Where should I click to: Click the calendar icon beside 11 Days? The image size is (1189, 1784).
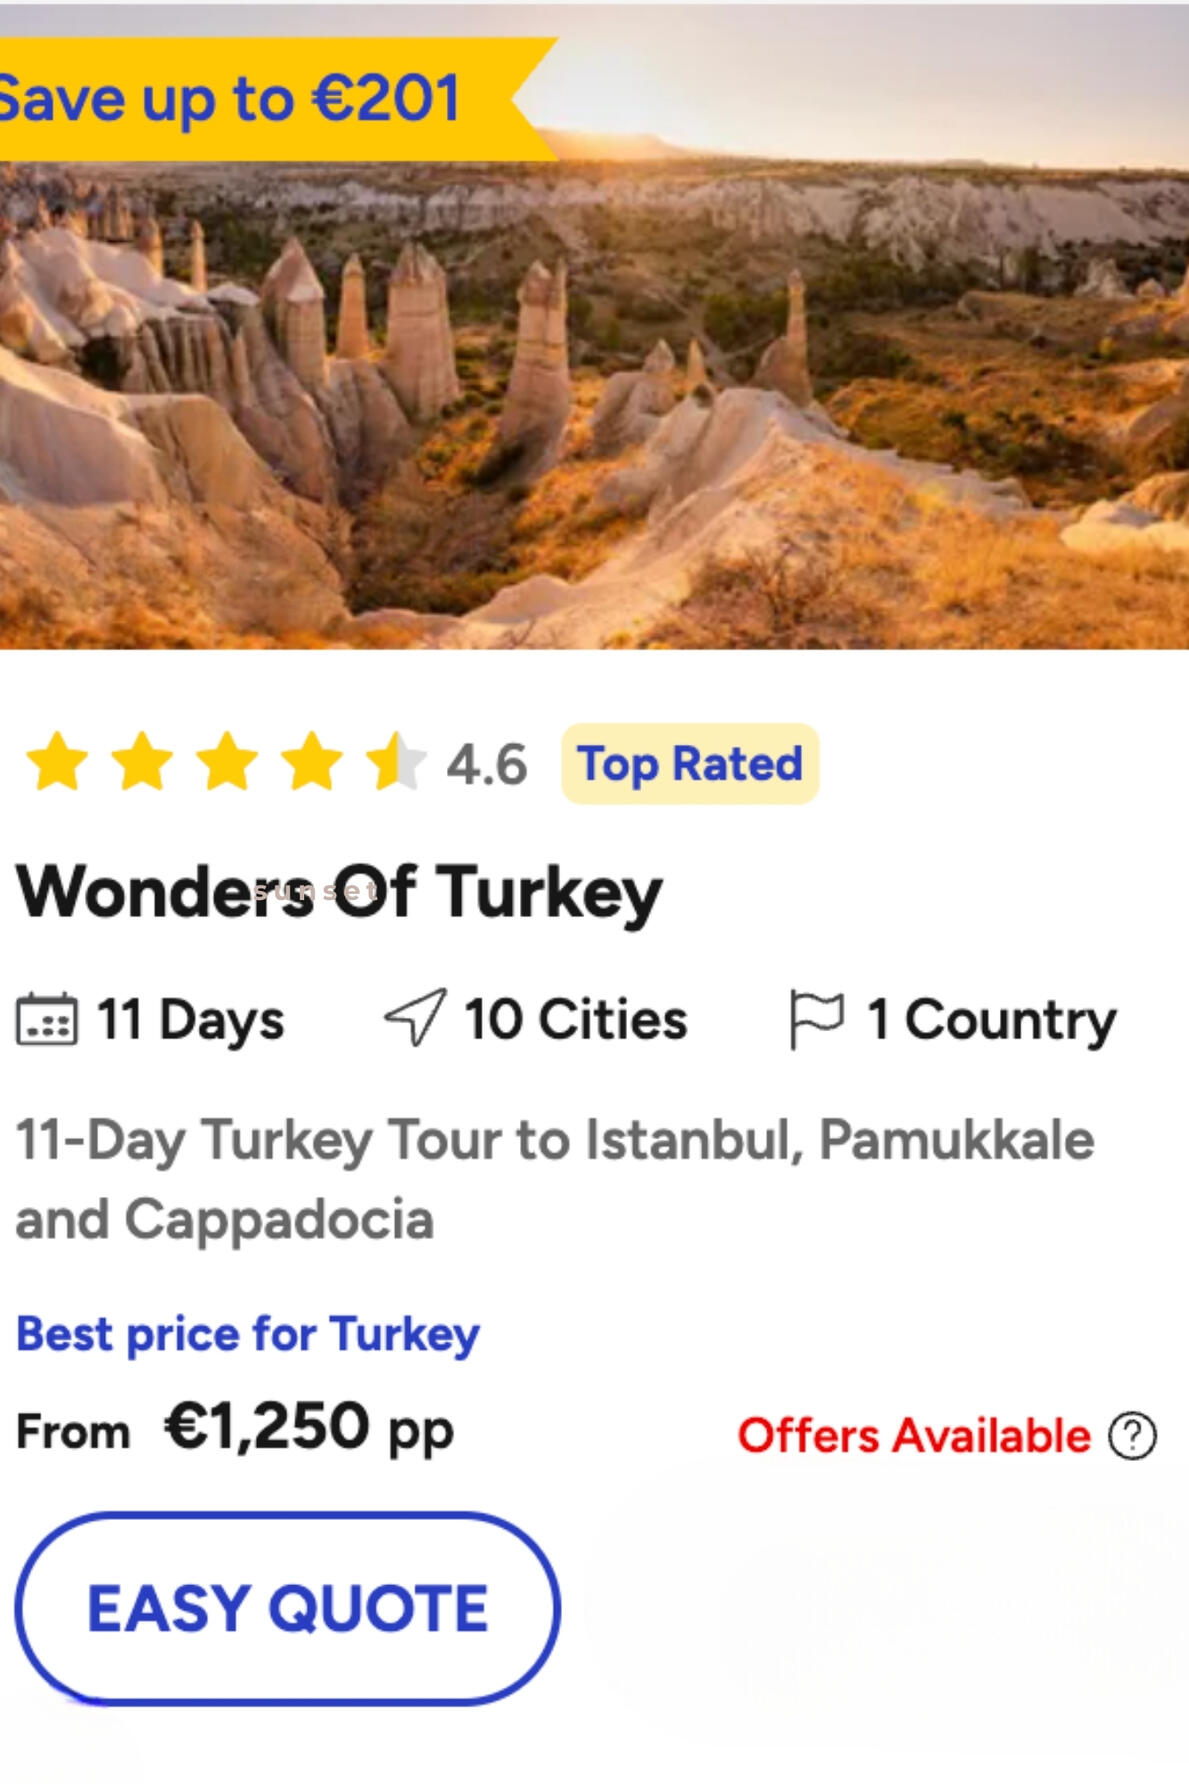[46, 1020]
